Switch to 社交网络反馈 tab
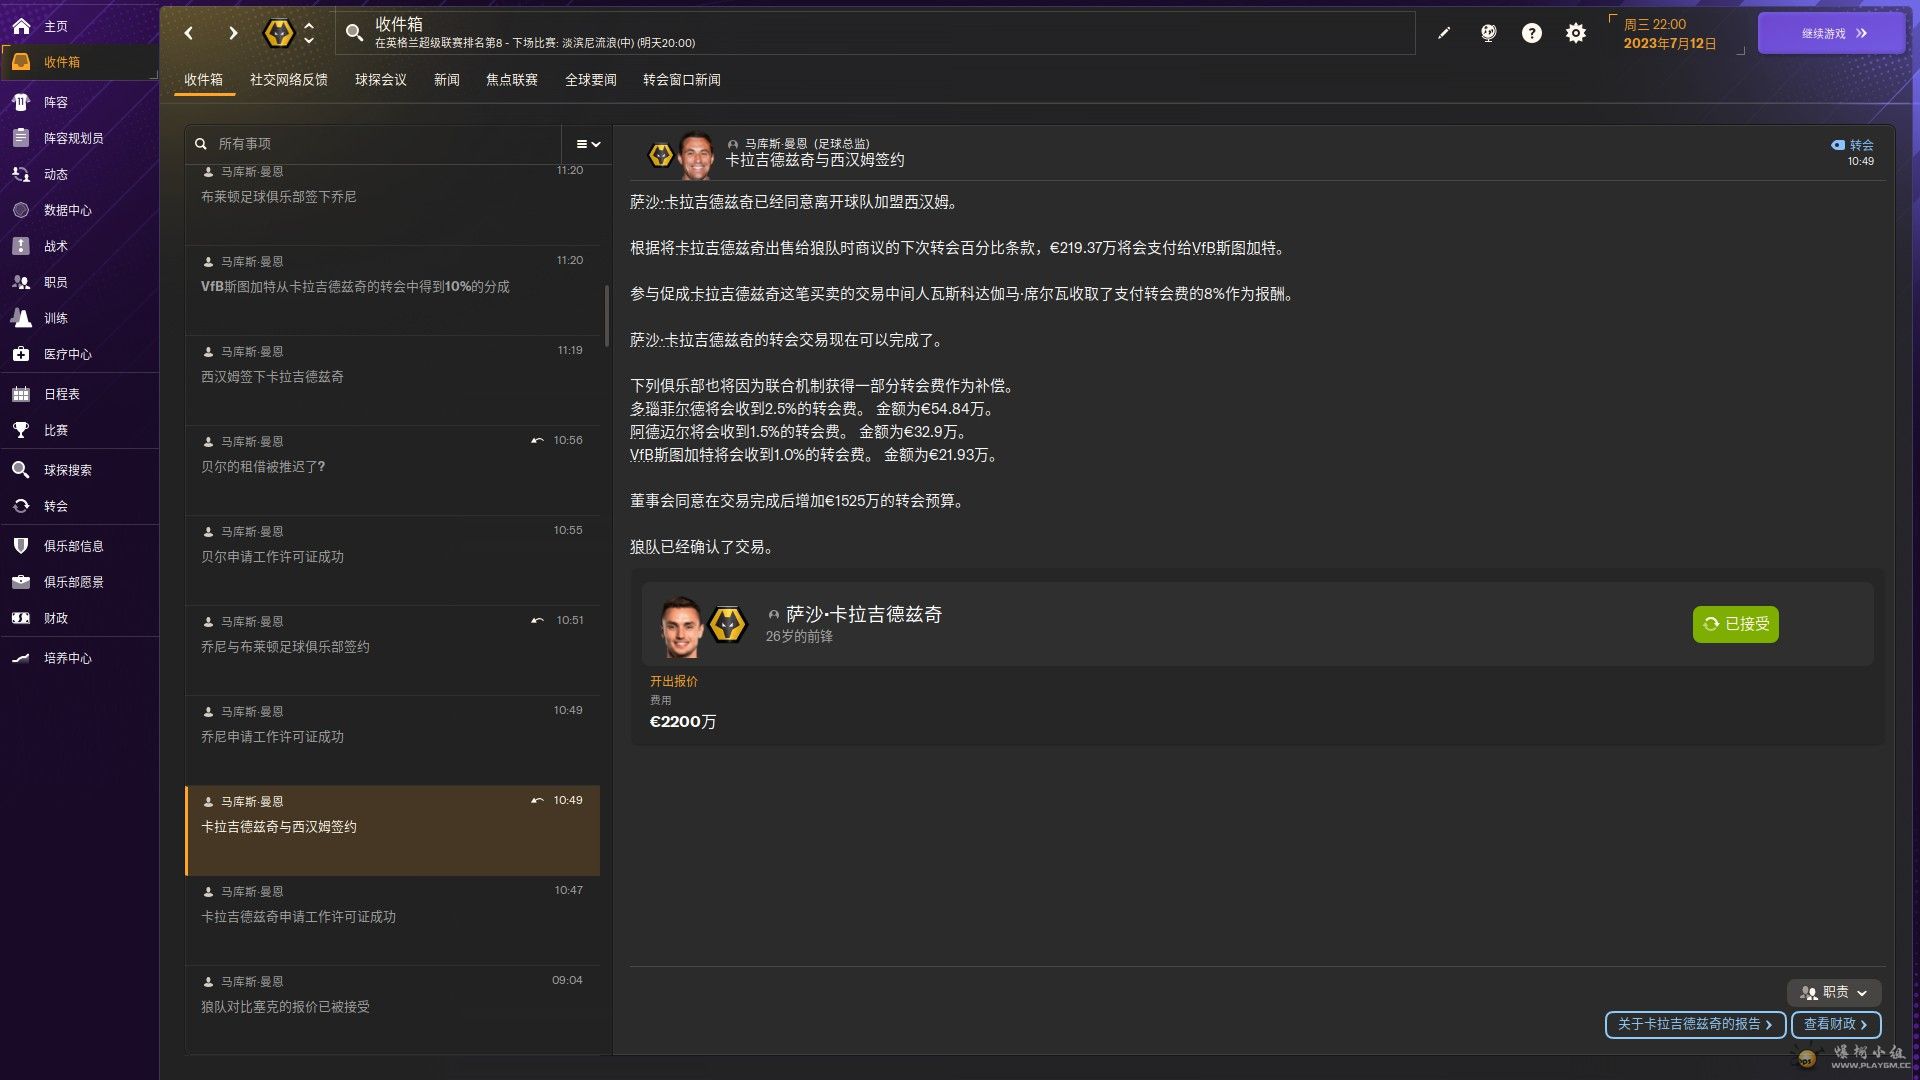 (x=289, y=80)
